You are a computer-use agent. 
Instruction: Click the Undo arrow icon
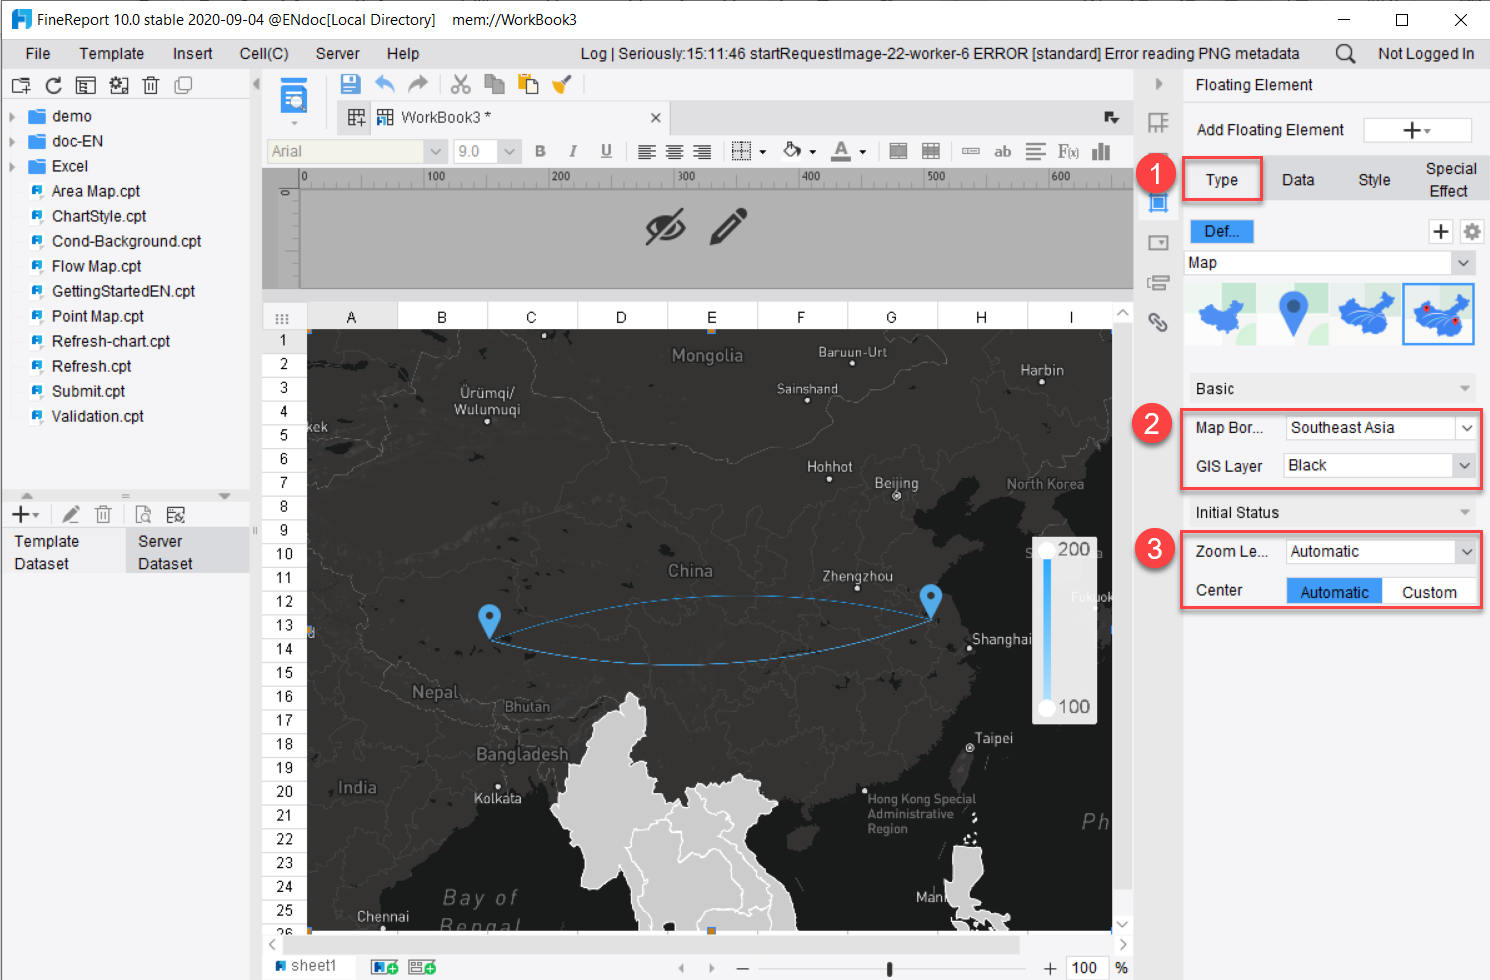click(x=385, y=84)
